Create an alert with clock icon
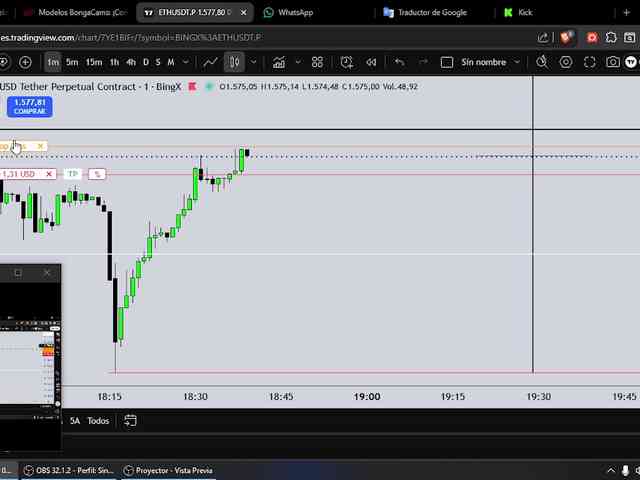Viewport: 640px width, 480px height. [347, 62]
